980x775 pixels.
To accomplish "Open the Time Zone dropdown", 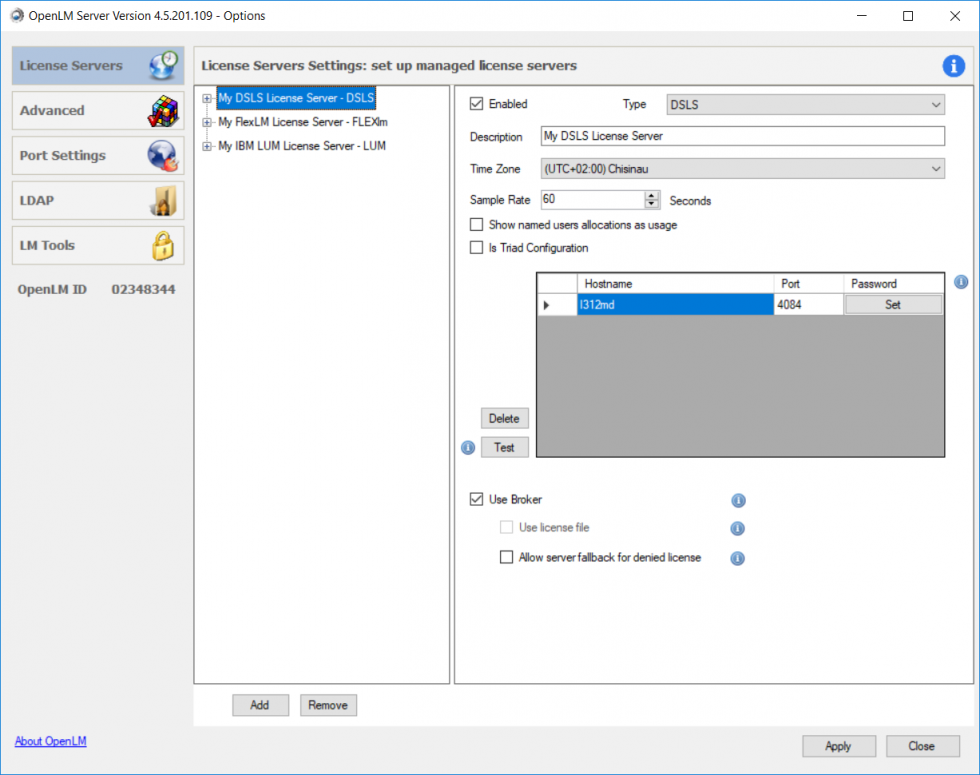I will (742, 169).
